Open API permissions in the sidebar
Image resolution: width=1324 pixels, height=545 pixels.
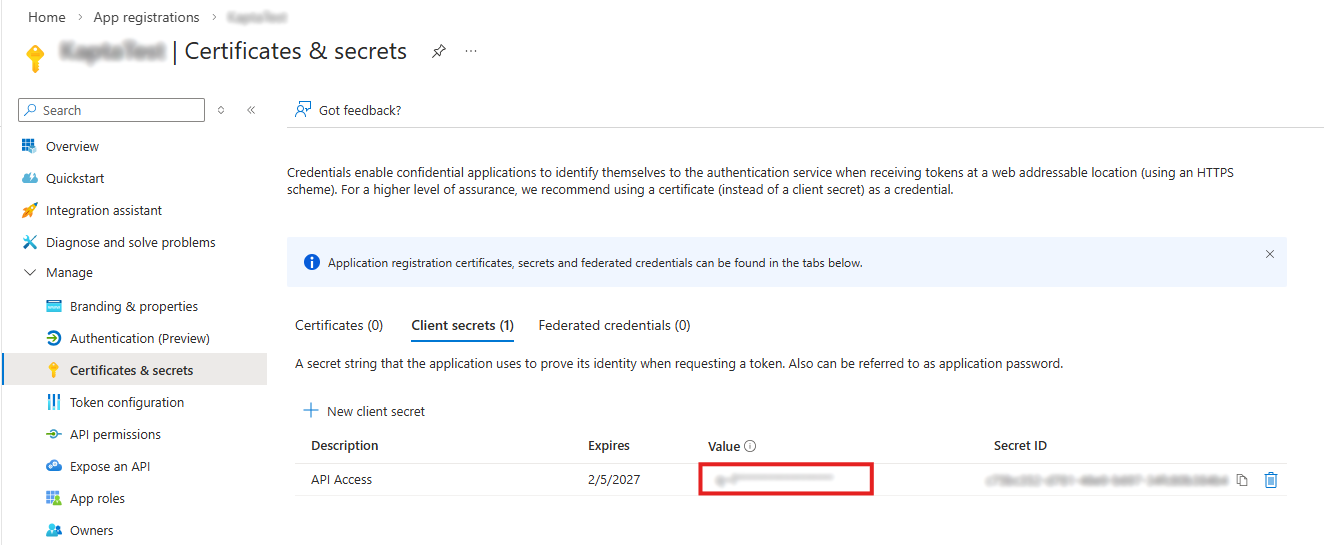(115, 434)
